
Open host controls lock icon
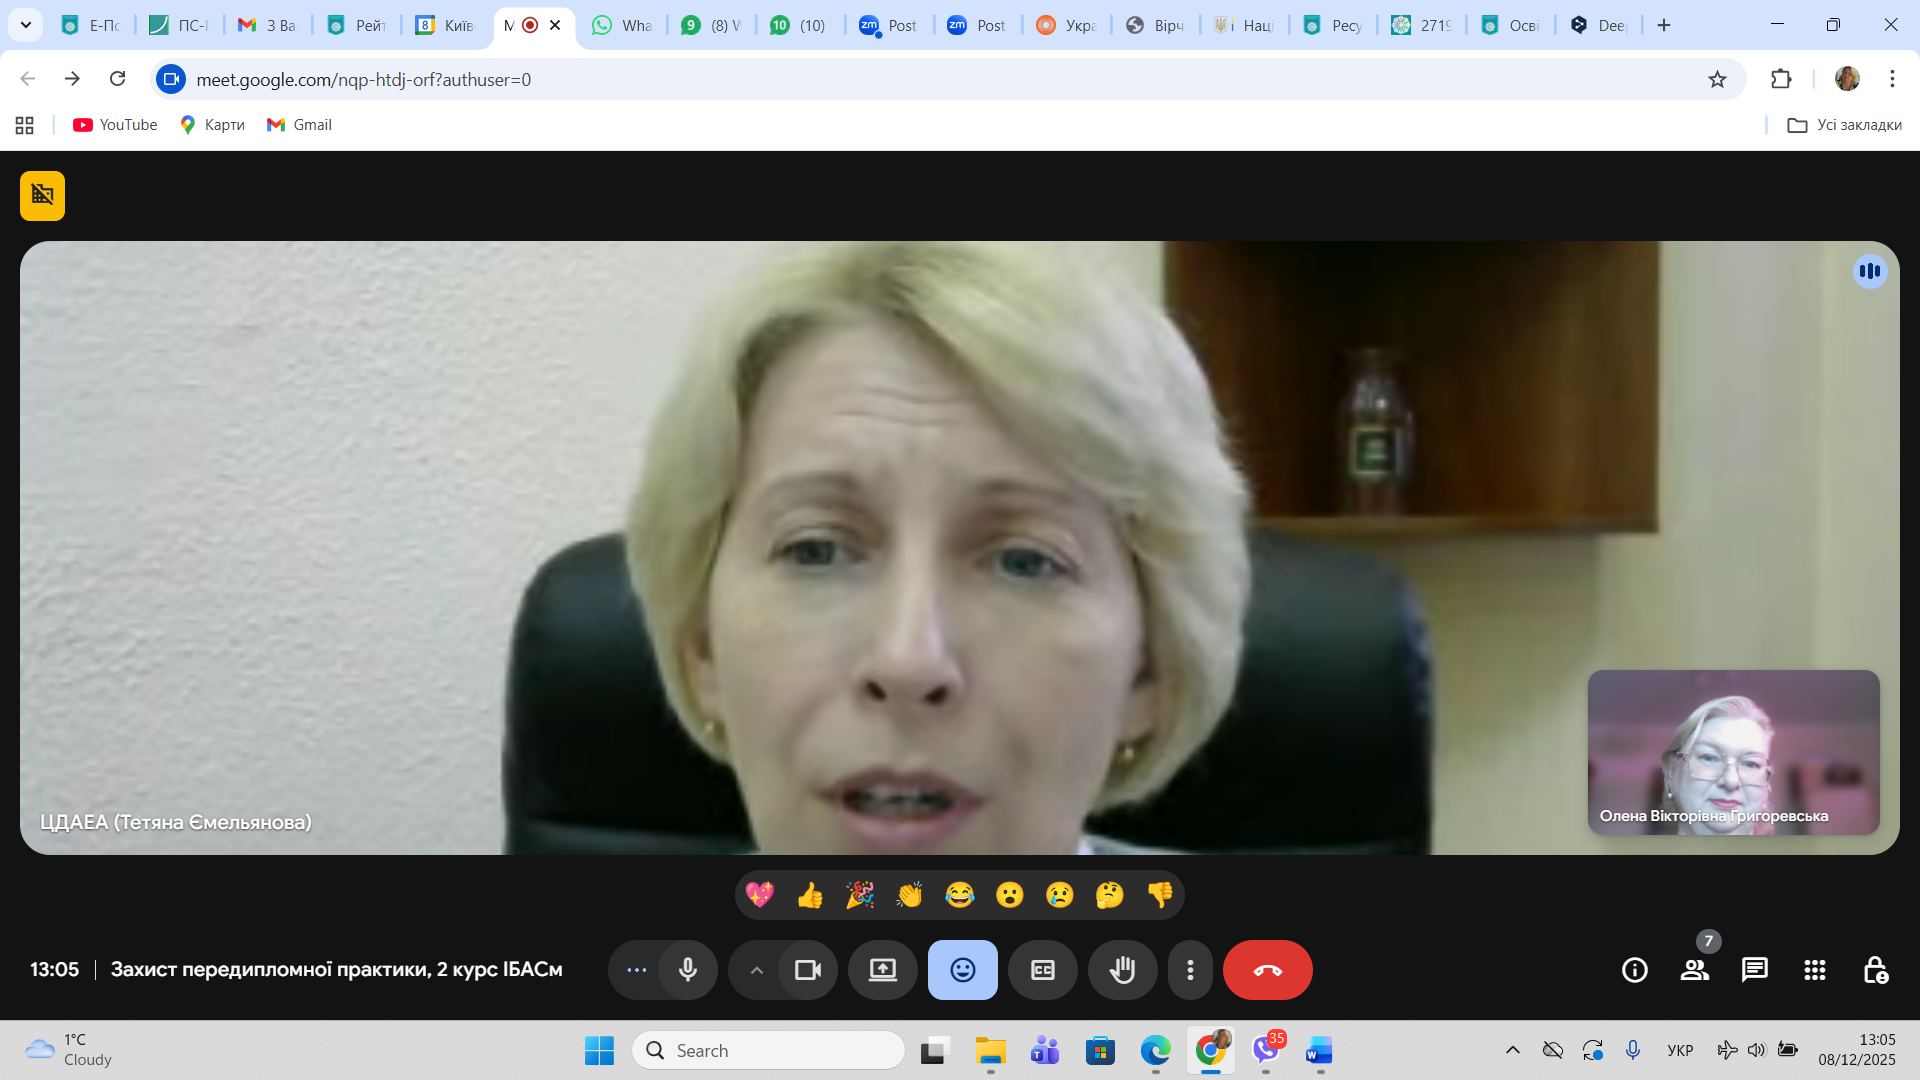point(1875,970)
